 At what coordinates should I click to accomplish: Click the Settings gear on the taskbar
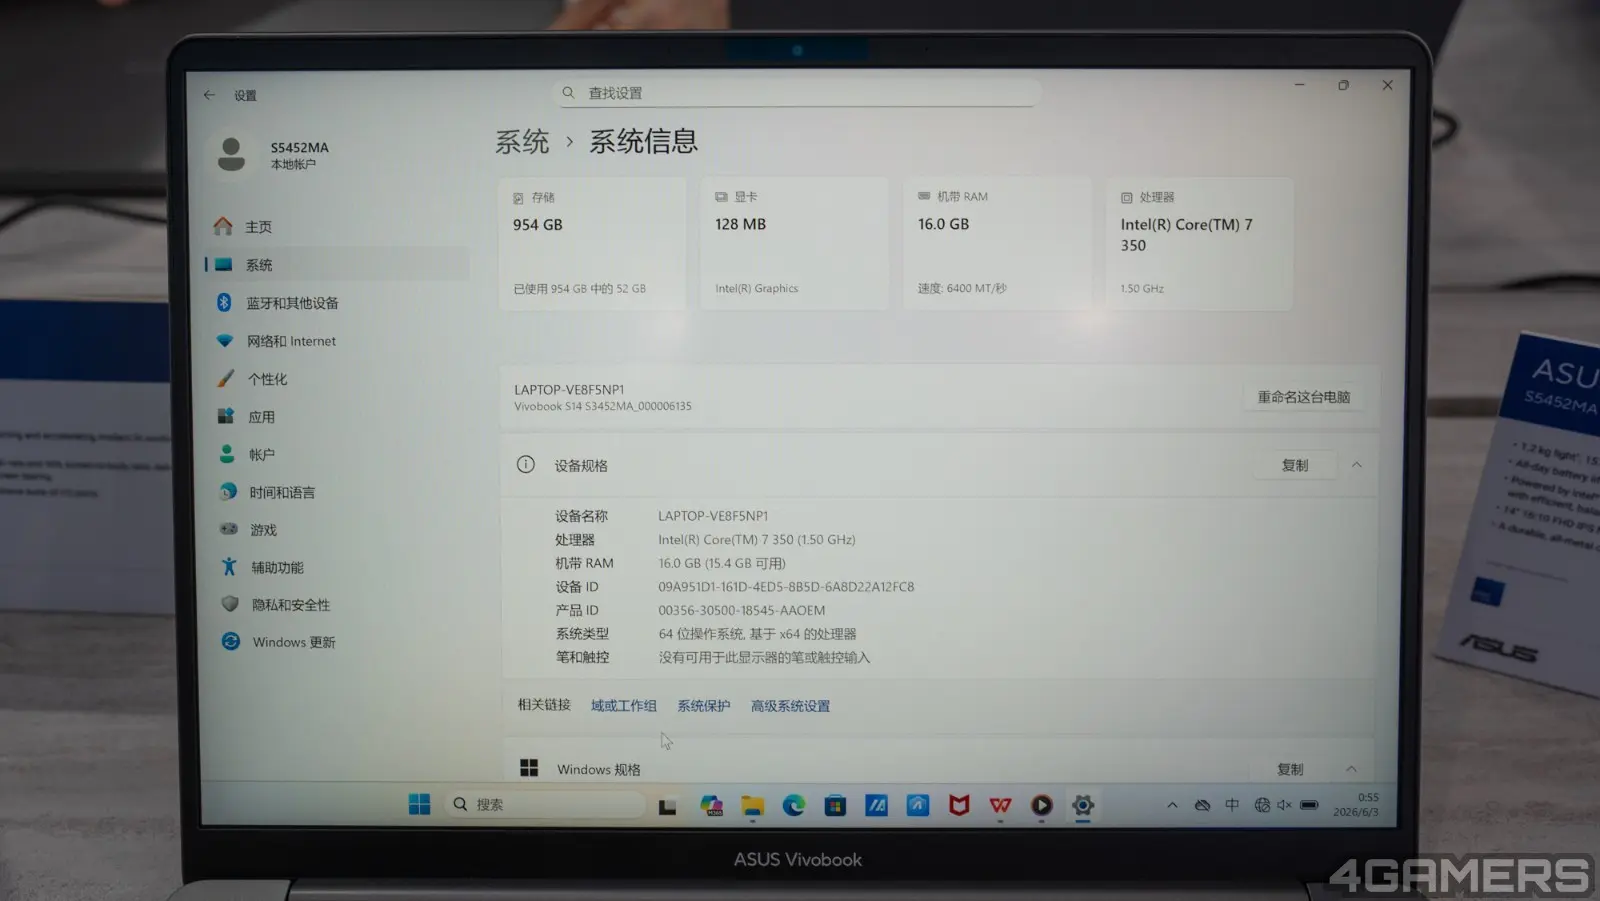coord(1082,805)
